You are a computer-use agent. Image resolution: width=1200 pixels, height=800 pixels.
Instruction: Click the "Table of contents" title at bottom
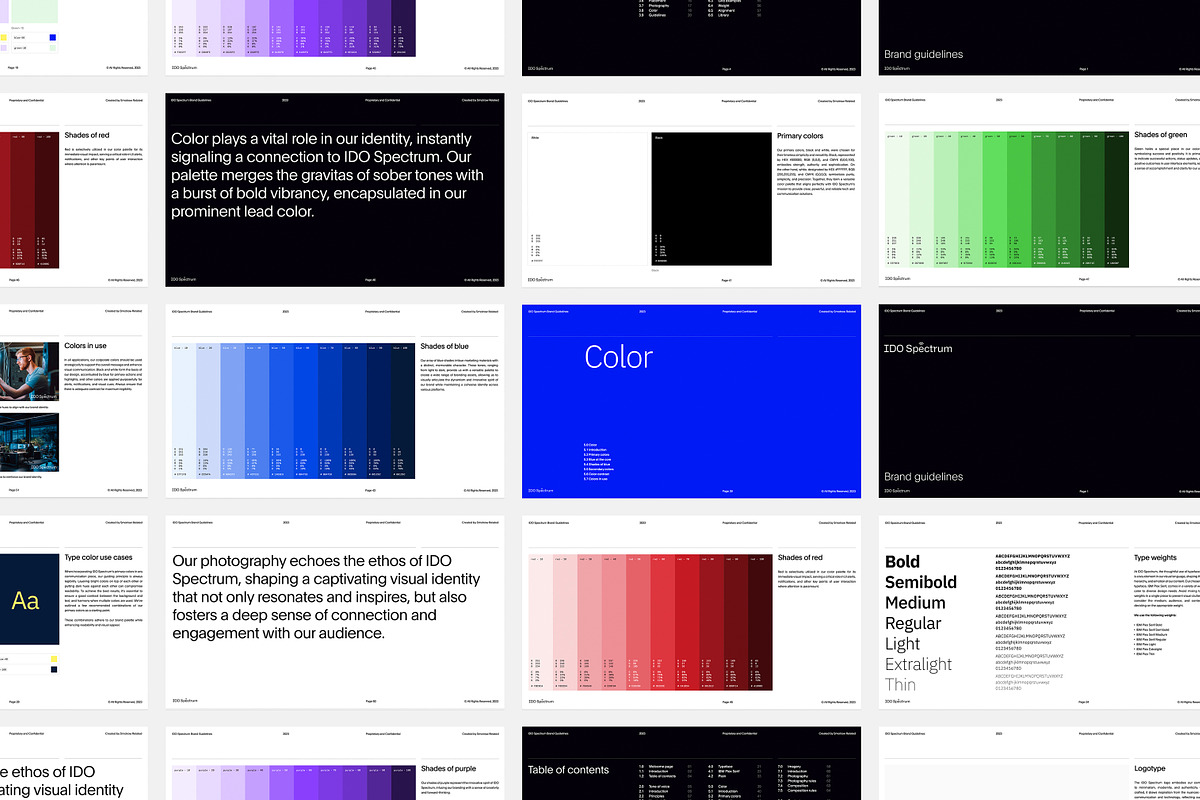568,770
